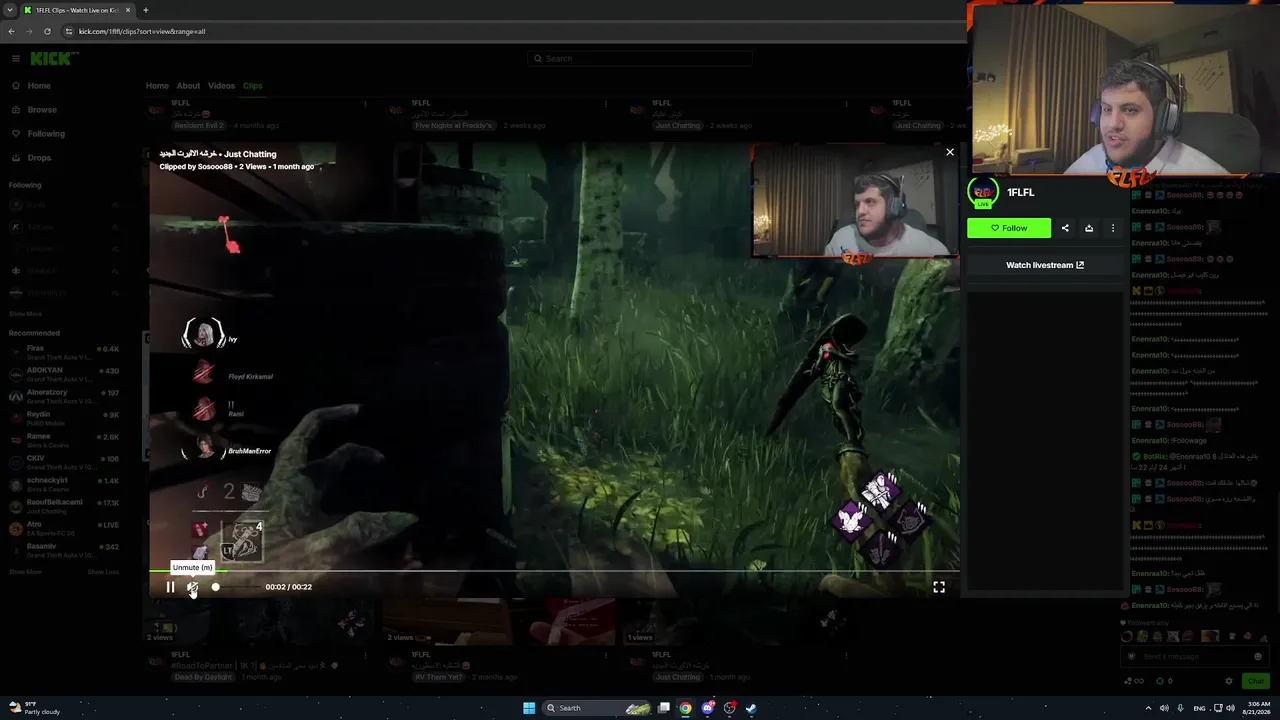
Task: Click the RV There Yet? category tag
Action: tap(440, 677)
